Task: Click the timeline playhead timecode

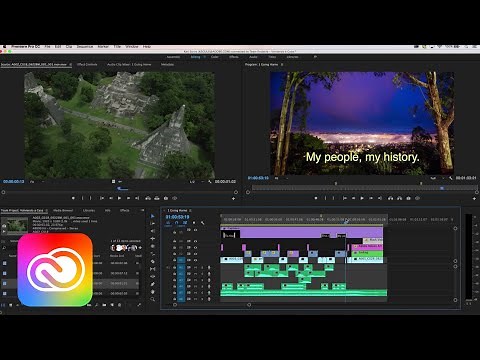Action: coord(178,217)
